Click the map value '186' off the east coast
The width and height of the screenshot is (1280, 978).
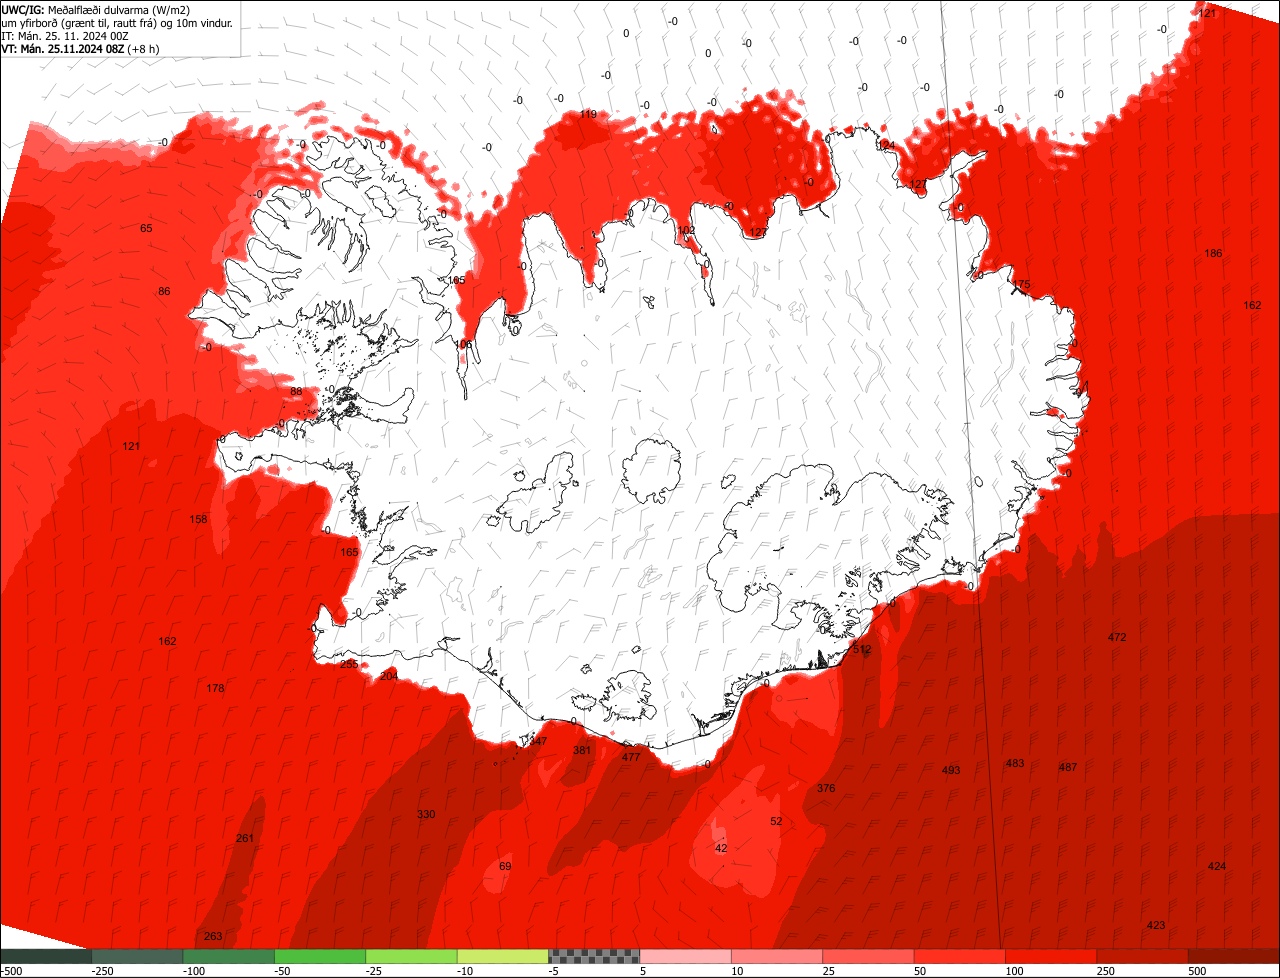tap(1213, 253)
